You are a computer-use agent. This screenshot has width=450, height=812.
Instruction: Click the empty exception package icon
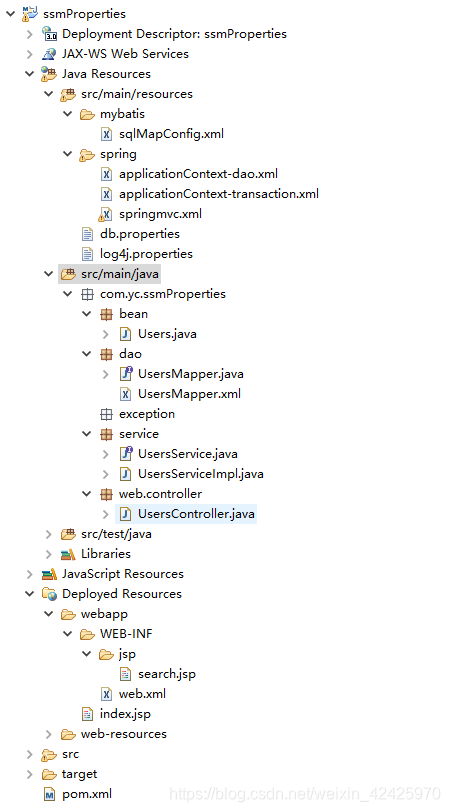pos(106,414)
